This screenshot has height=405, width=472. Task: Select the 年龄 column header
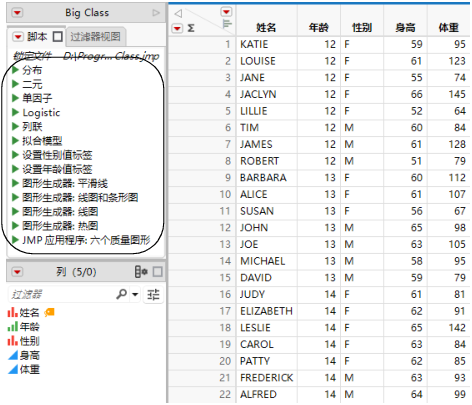click(x=319, y=28)
